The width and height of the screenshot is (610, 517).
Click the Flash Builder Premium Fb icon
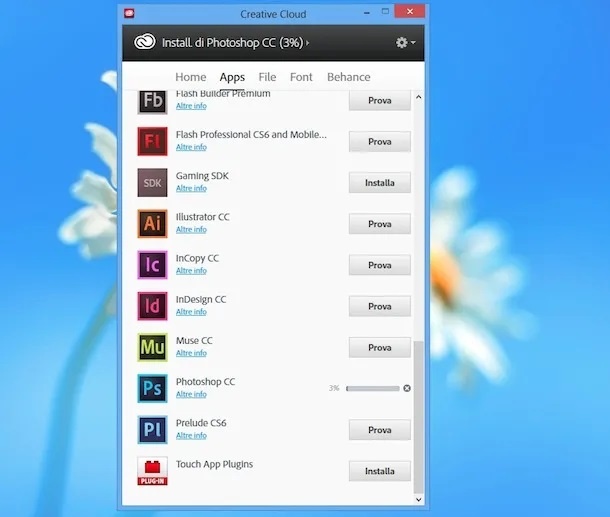[152, 102]
